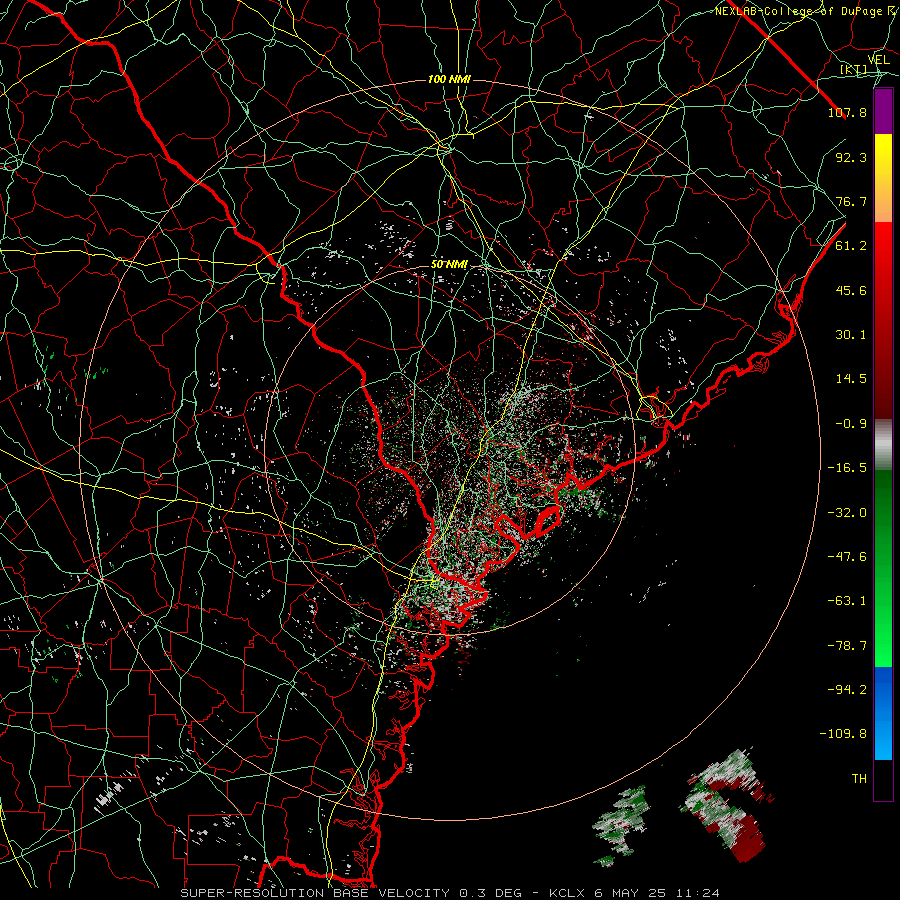Click the 100 NMI range ring label

[449, 79]
